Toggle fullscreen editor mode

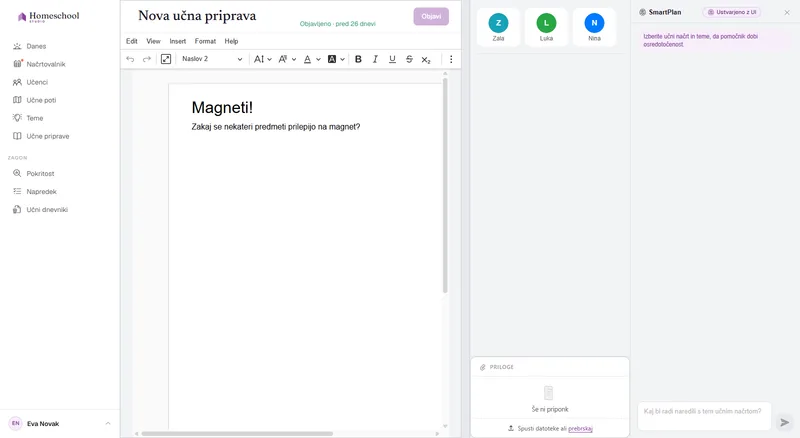pos(166,59)
